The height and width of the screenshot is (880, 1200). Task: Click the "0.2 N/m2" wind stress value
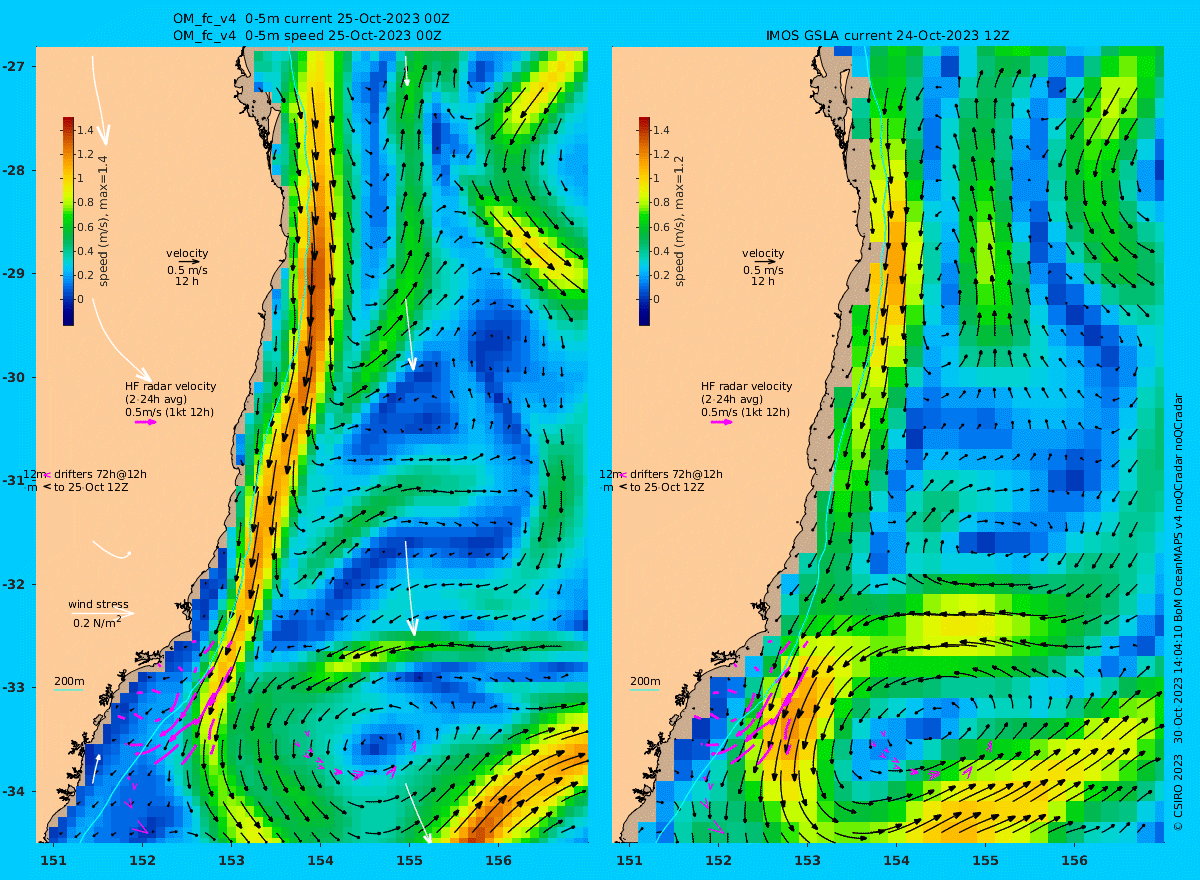(x=98, y=622)
